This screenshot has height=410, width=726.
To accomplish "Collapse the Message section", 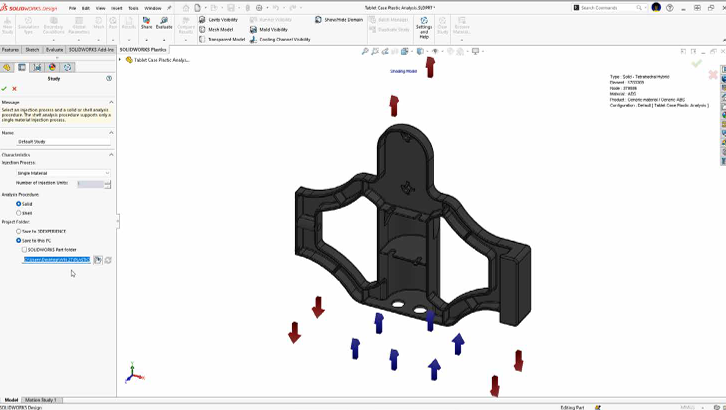I will point(111,102).
